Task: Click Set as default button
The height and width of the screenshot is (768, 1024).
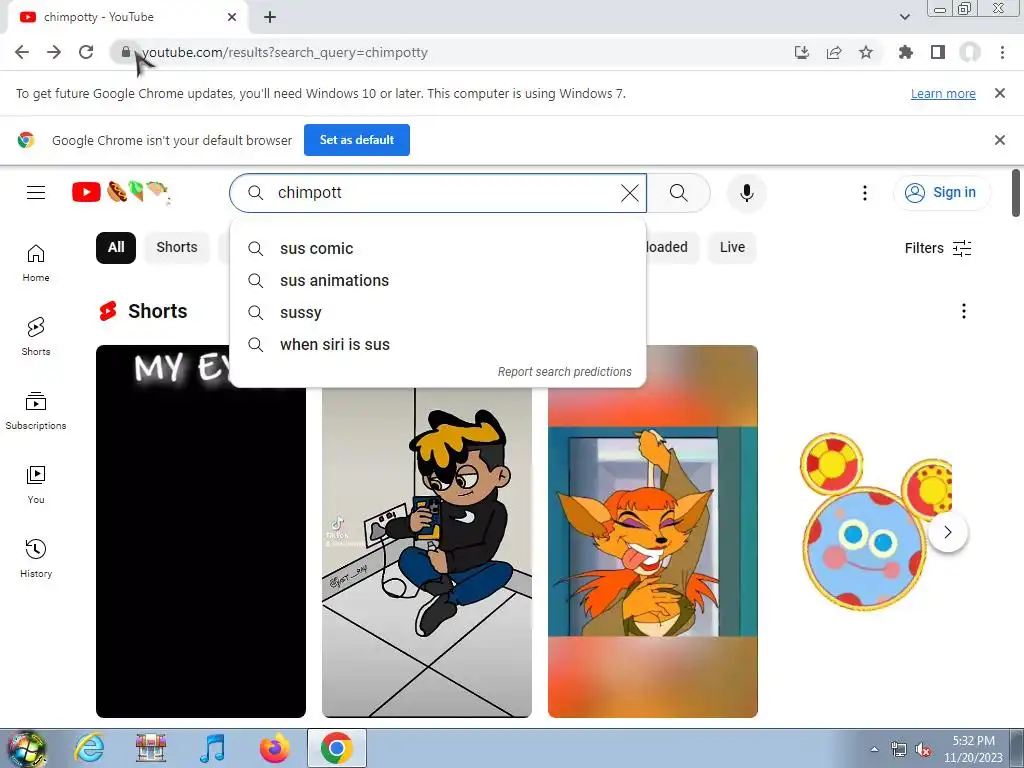Action: pos(357,140)
